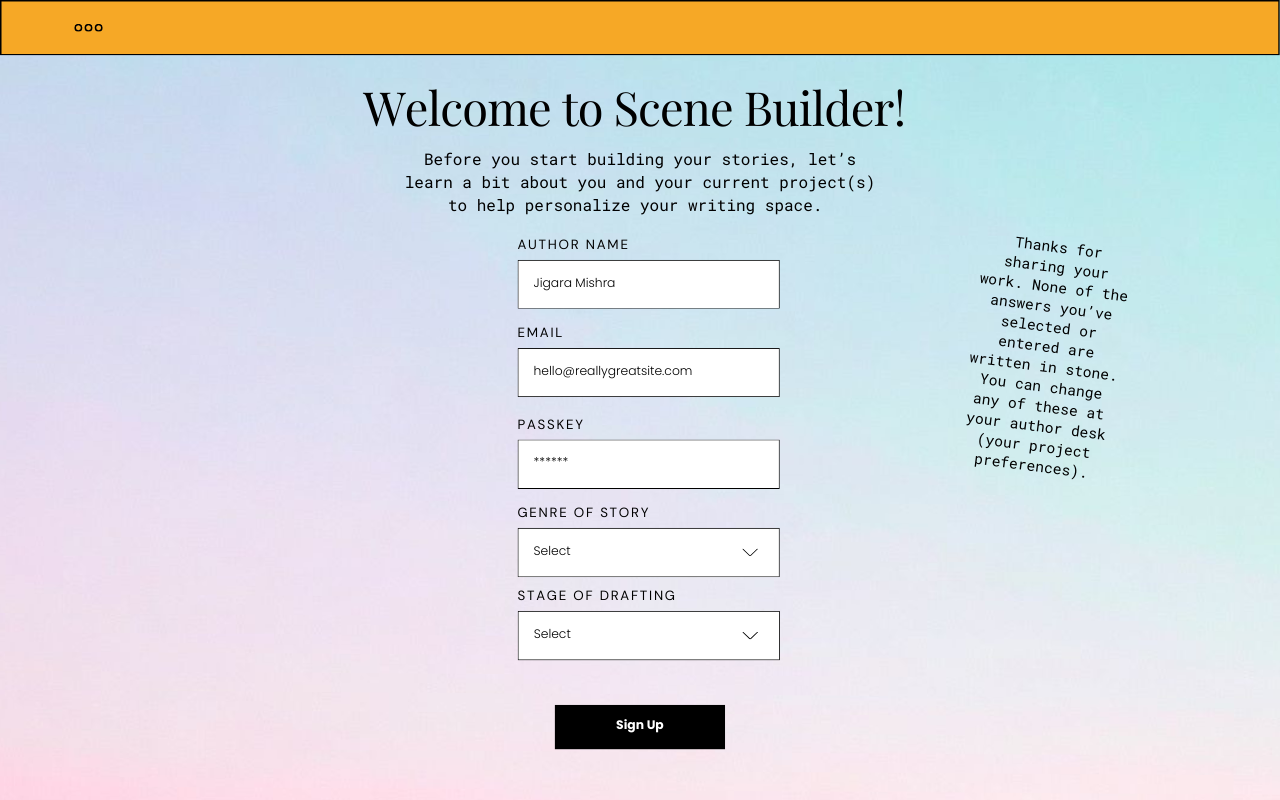Click the AUTHOR NAME label
Viewport: 1280px width, 800px height.
(x=573, y=245)
